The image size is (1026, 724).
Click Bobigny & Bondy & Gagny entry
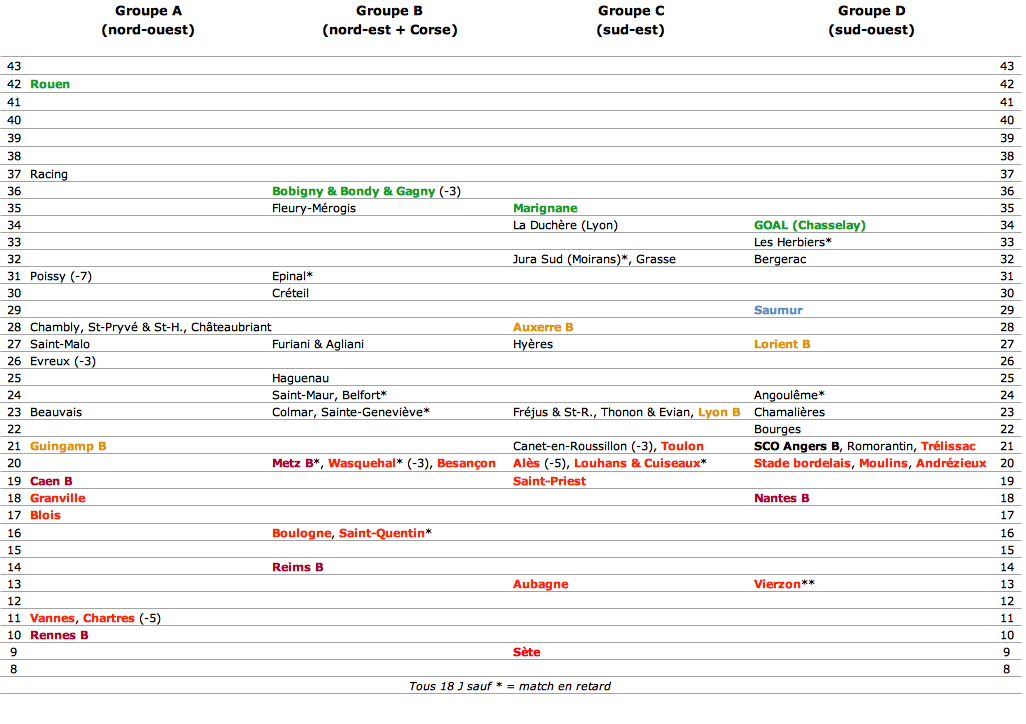click(366, 191)
